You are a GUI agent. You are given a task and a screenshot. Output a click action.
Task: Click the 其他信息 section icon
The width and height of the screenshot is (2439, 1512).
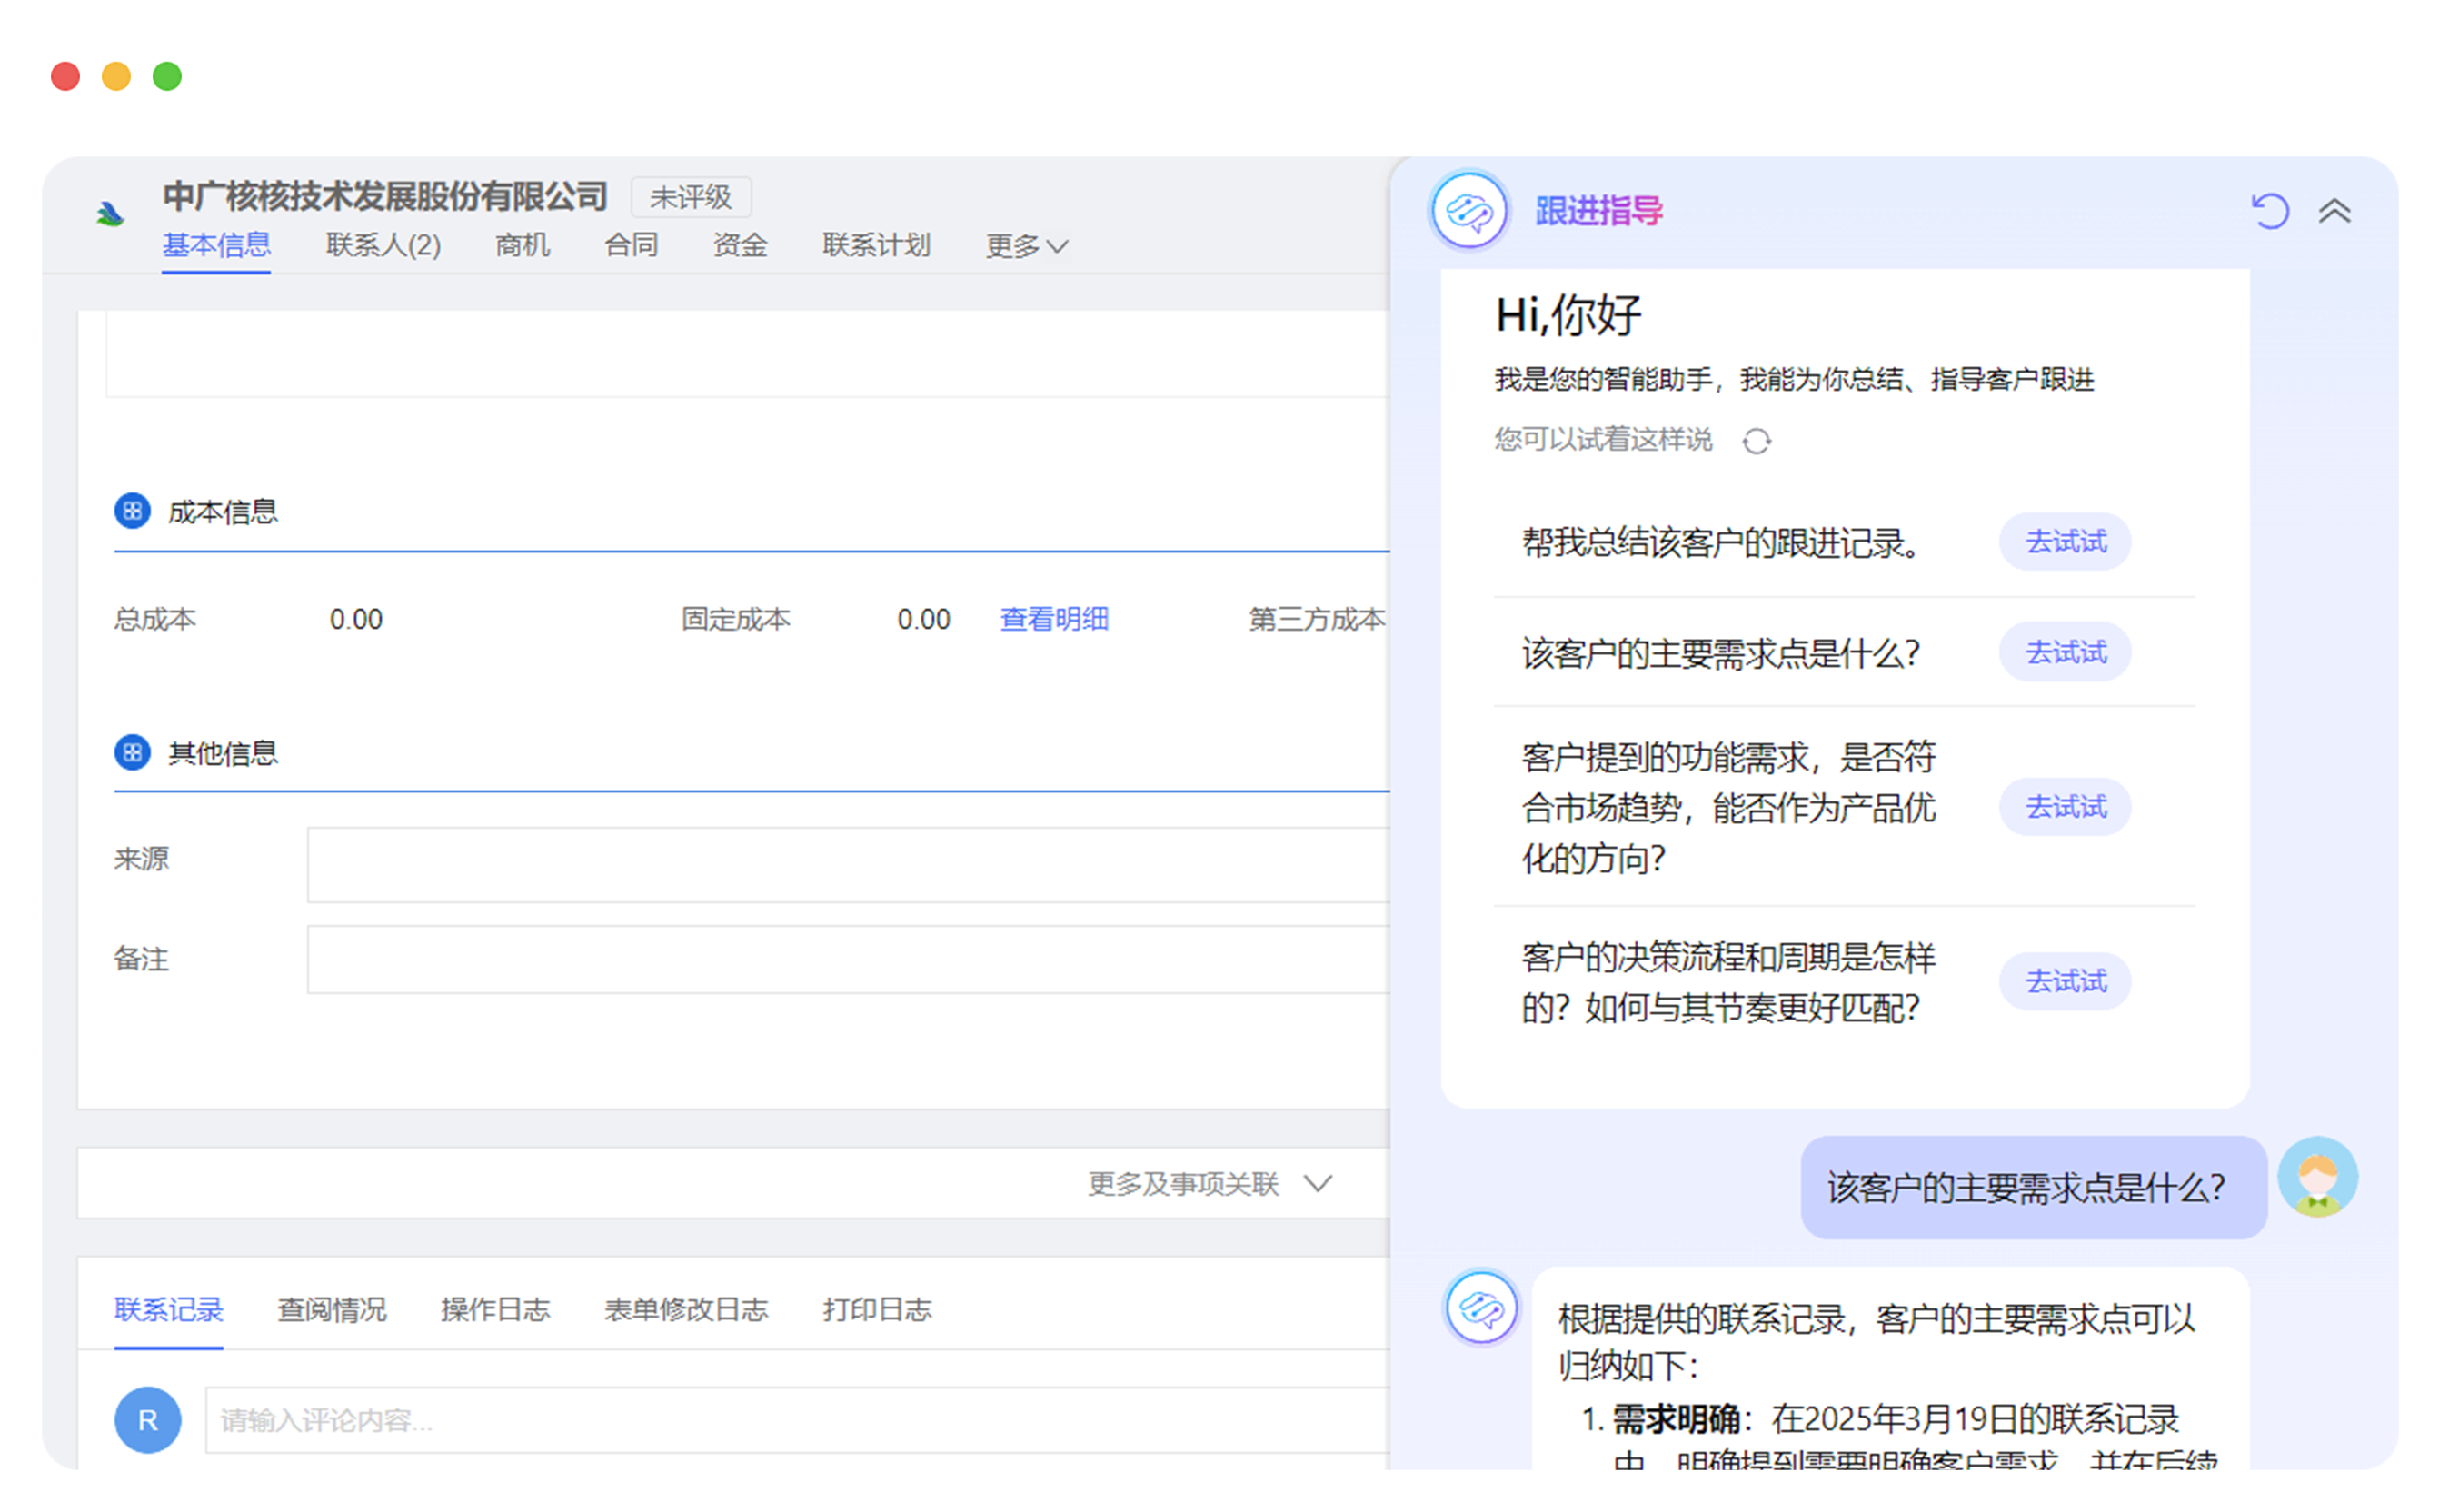click(132, 752)
